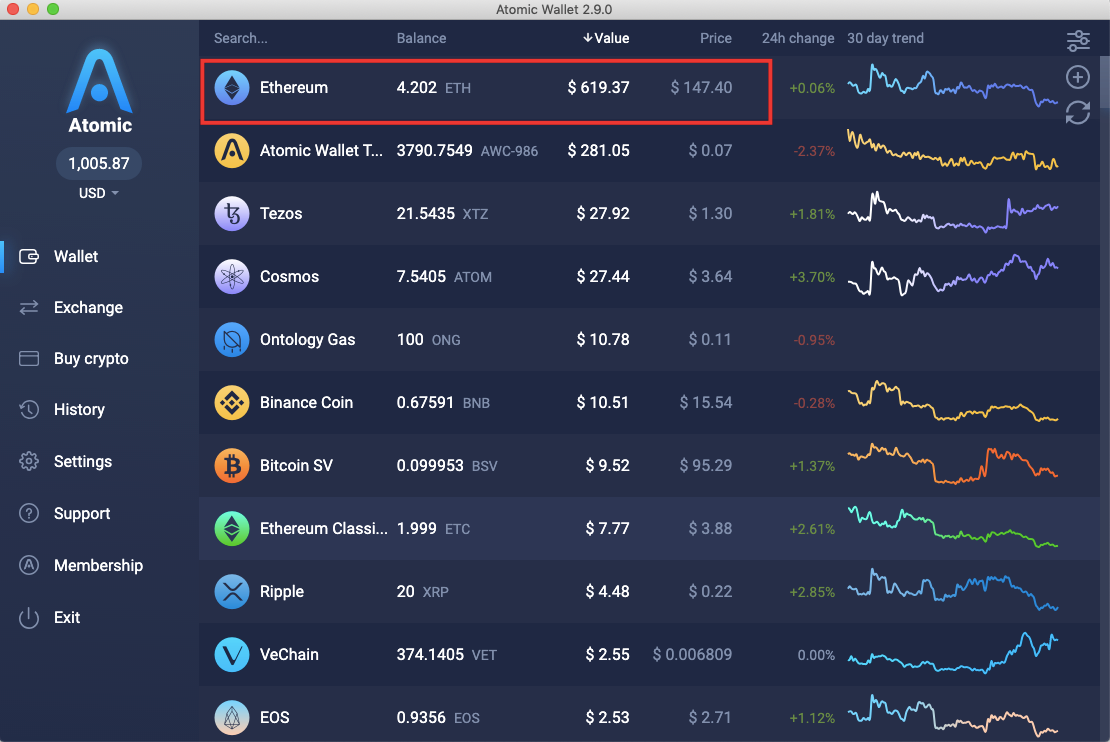Open the Cosmos 30 day trend chart
Image resolution: width=1110 pixels, height=742 pixels.
point(953,275)
